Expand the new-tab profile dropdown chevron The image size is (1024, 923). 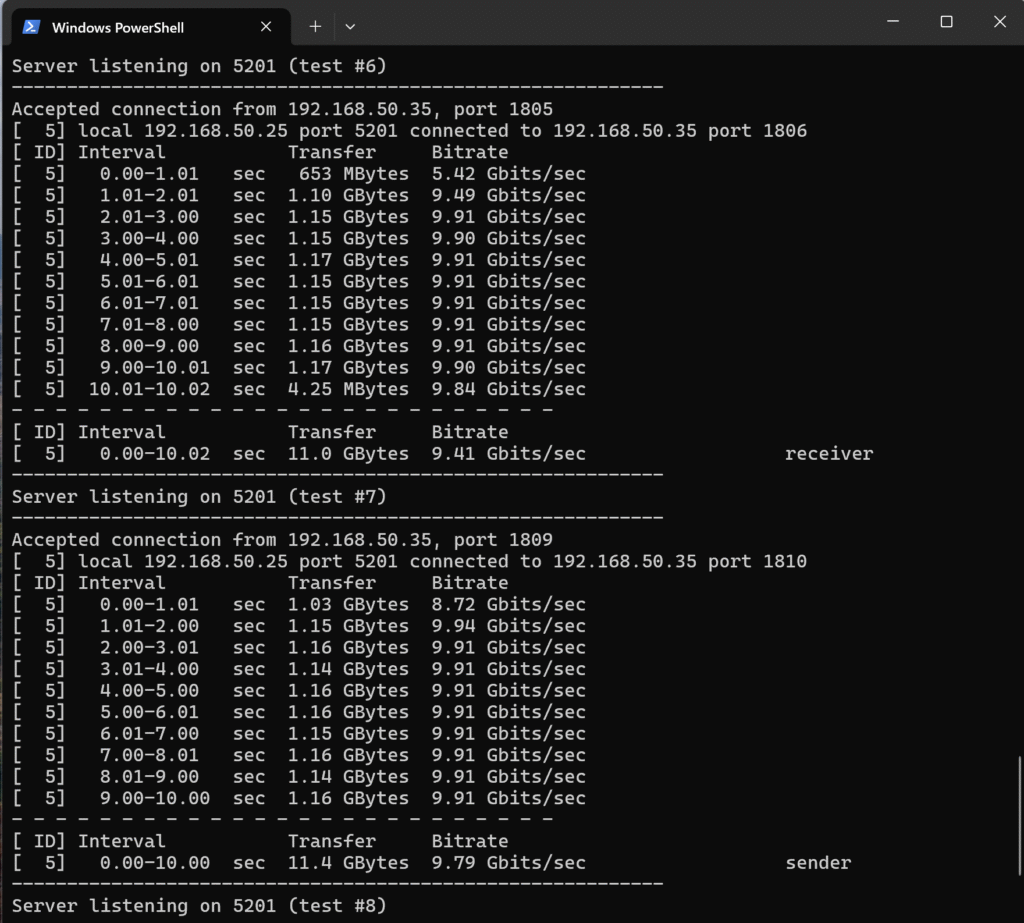click(x=350, y=27)
